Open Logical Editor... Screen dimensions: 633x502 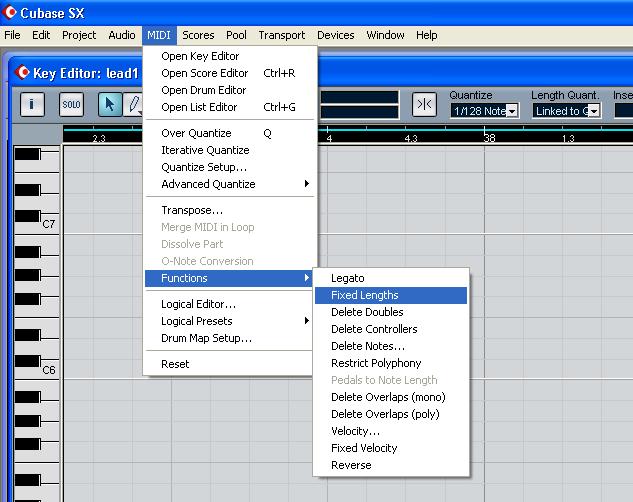pos(229,304)
